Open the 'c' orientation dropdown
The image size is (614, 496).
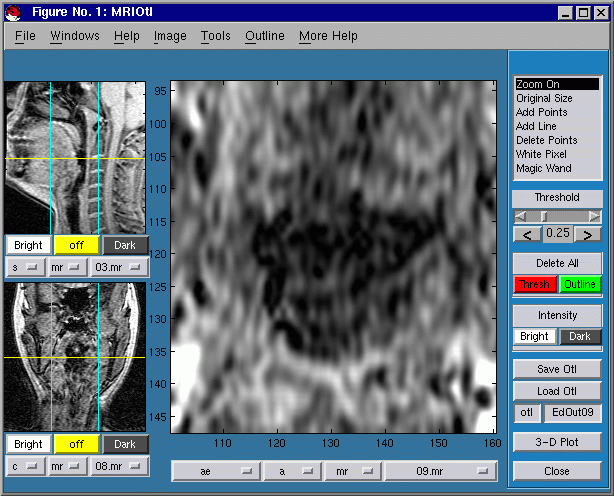(x=26, y=466)
